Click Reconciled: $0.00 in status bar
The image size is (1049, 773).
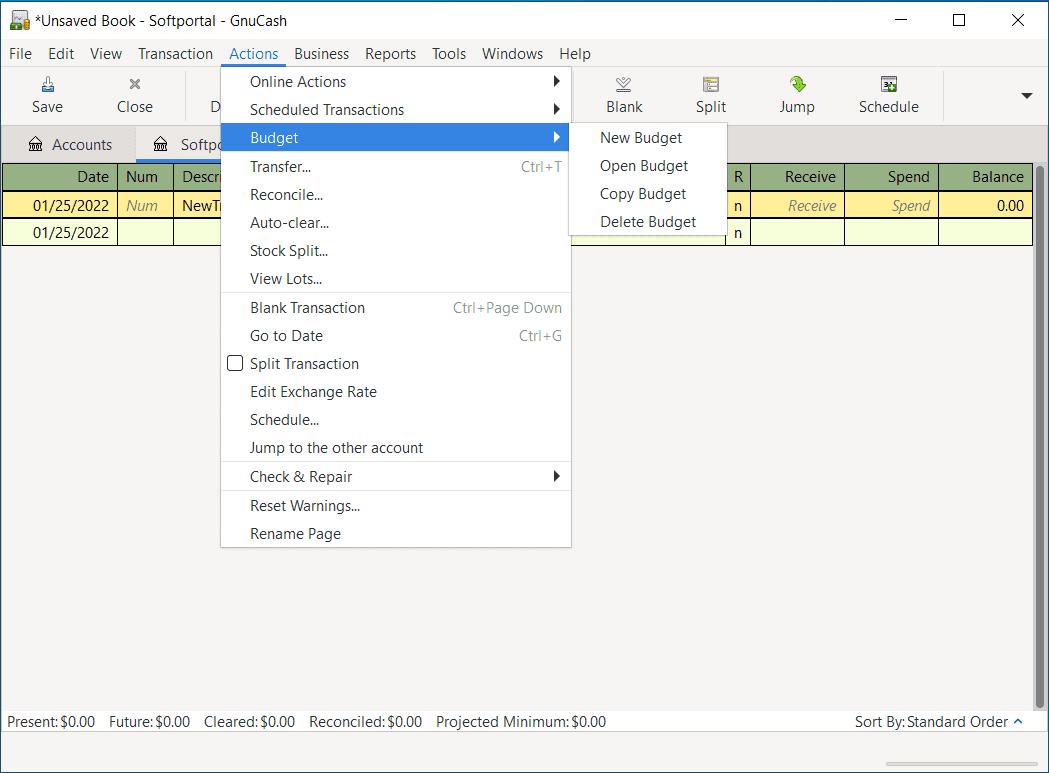(365, 721)
